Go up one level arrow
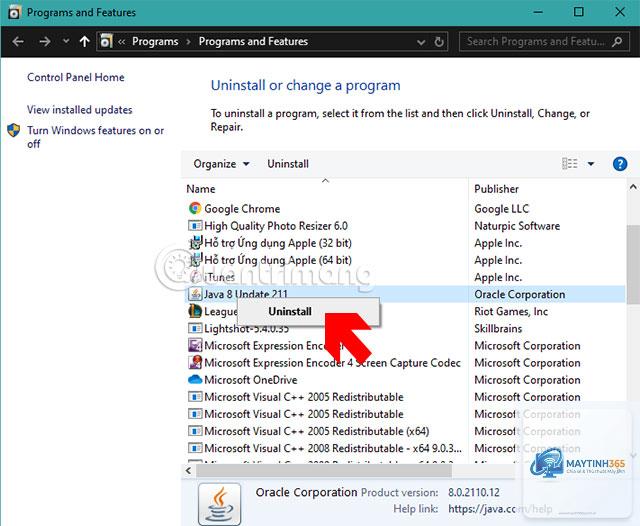 84,42
